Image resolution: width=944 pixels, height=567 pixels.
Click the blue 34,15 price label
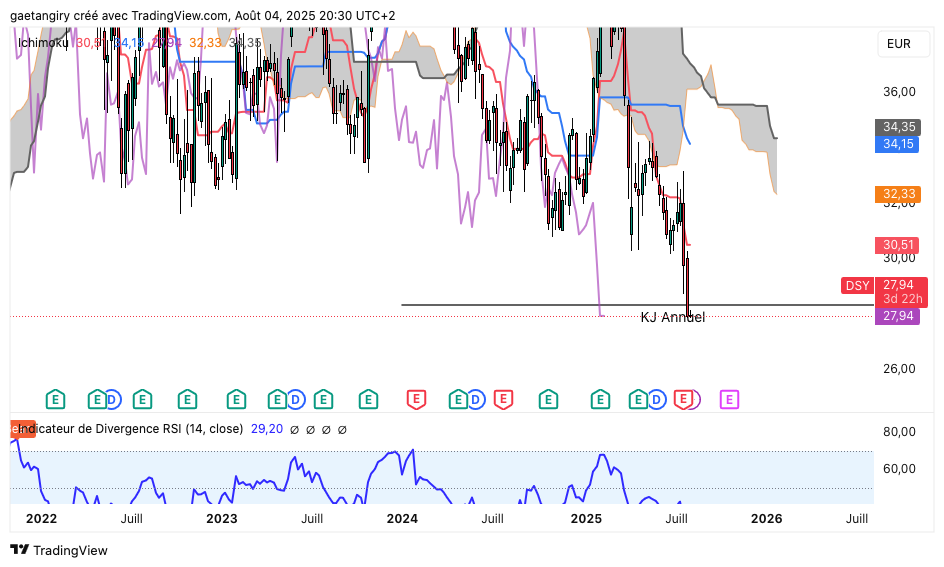898,144
